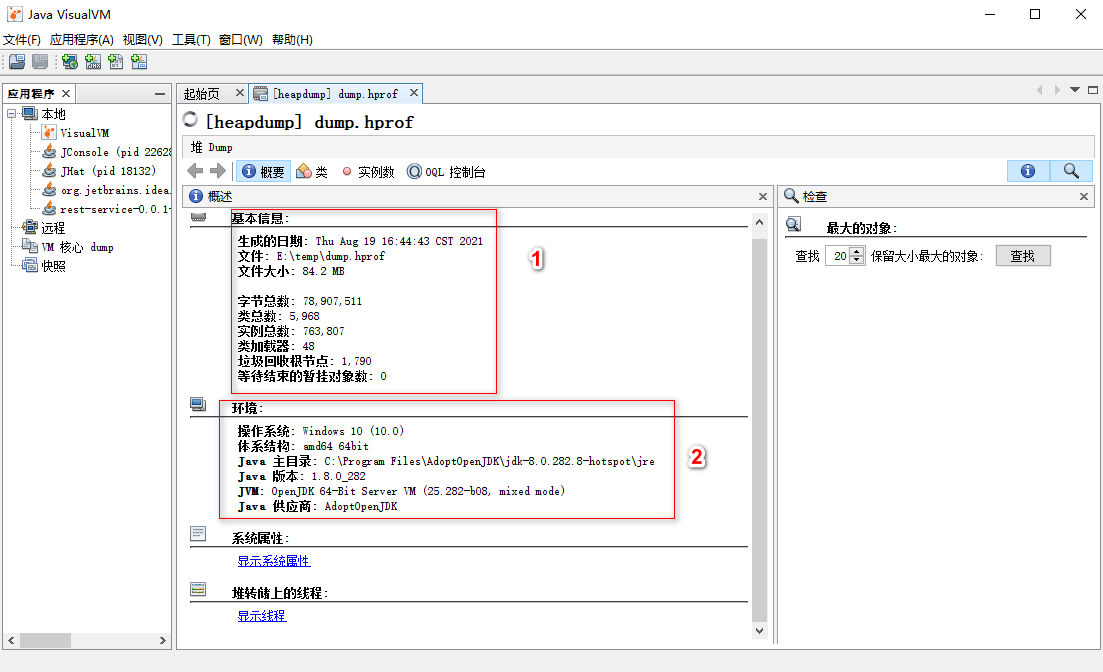Open the 窗口(W) menu

(241, 39)
